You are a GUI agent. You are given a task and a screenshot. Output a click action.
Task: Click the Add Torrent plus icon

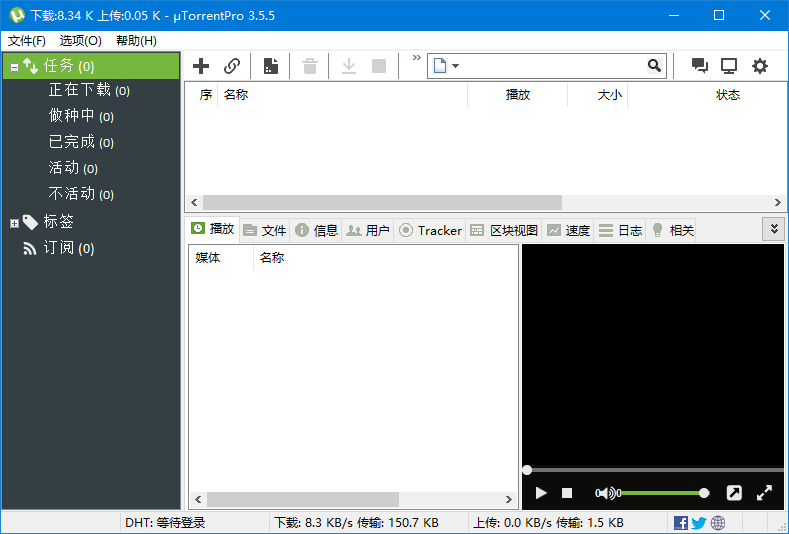[201, 66]
